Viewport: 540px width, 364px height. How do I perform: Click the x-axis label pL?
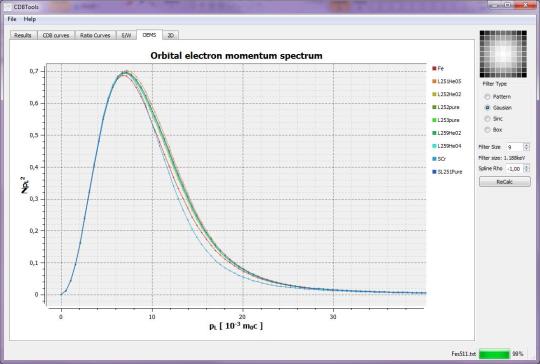[x=236, y=325]
